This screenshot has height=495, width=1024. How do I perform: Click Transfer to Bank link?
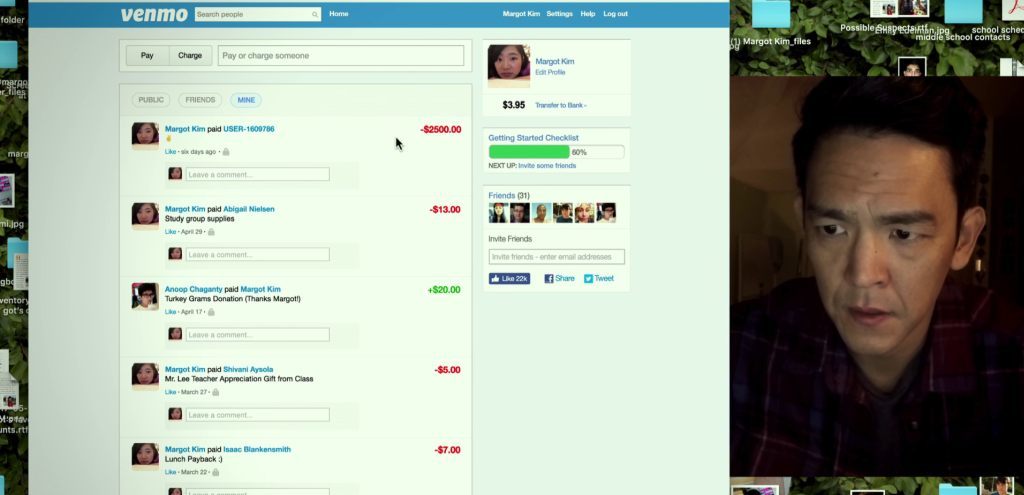pyautogui.click(x=560, y=105)
